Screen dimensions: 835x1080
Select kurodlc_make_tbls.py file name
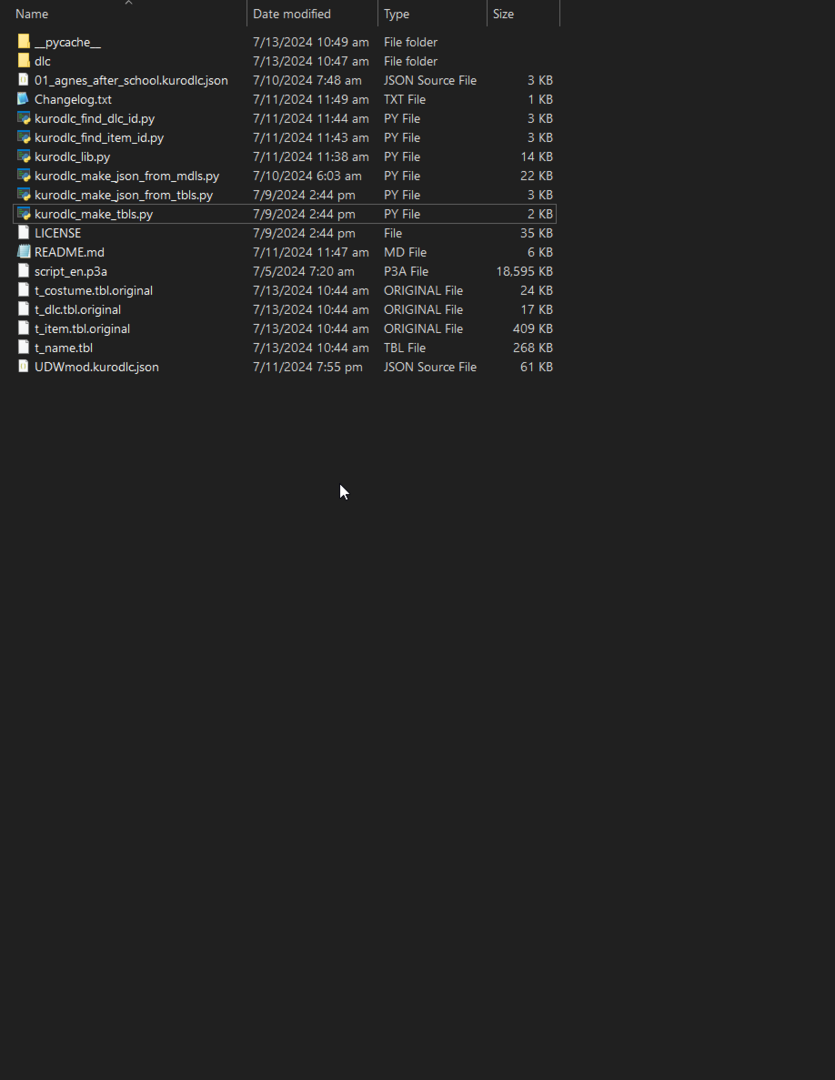(94, 214)
